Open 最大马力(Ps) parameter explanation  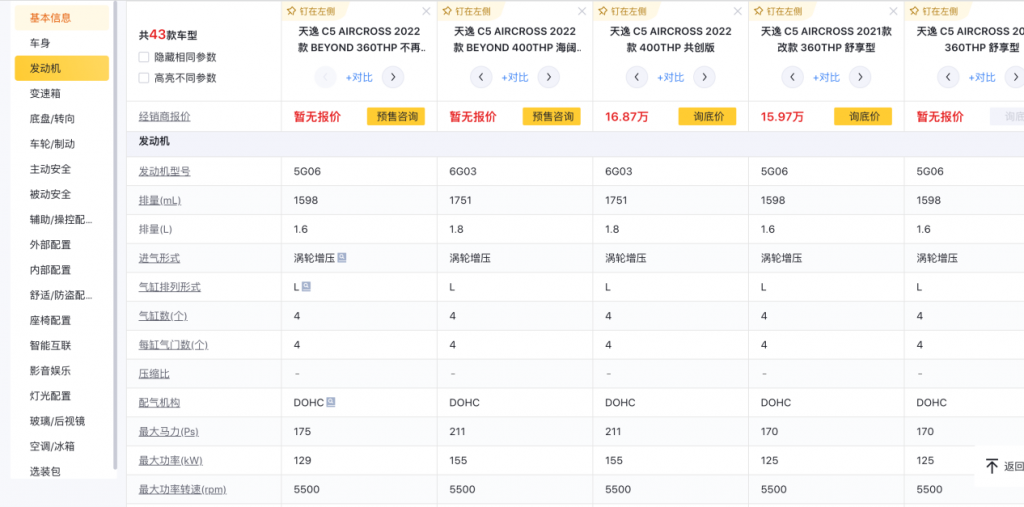(x=168, y=432)
